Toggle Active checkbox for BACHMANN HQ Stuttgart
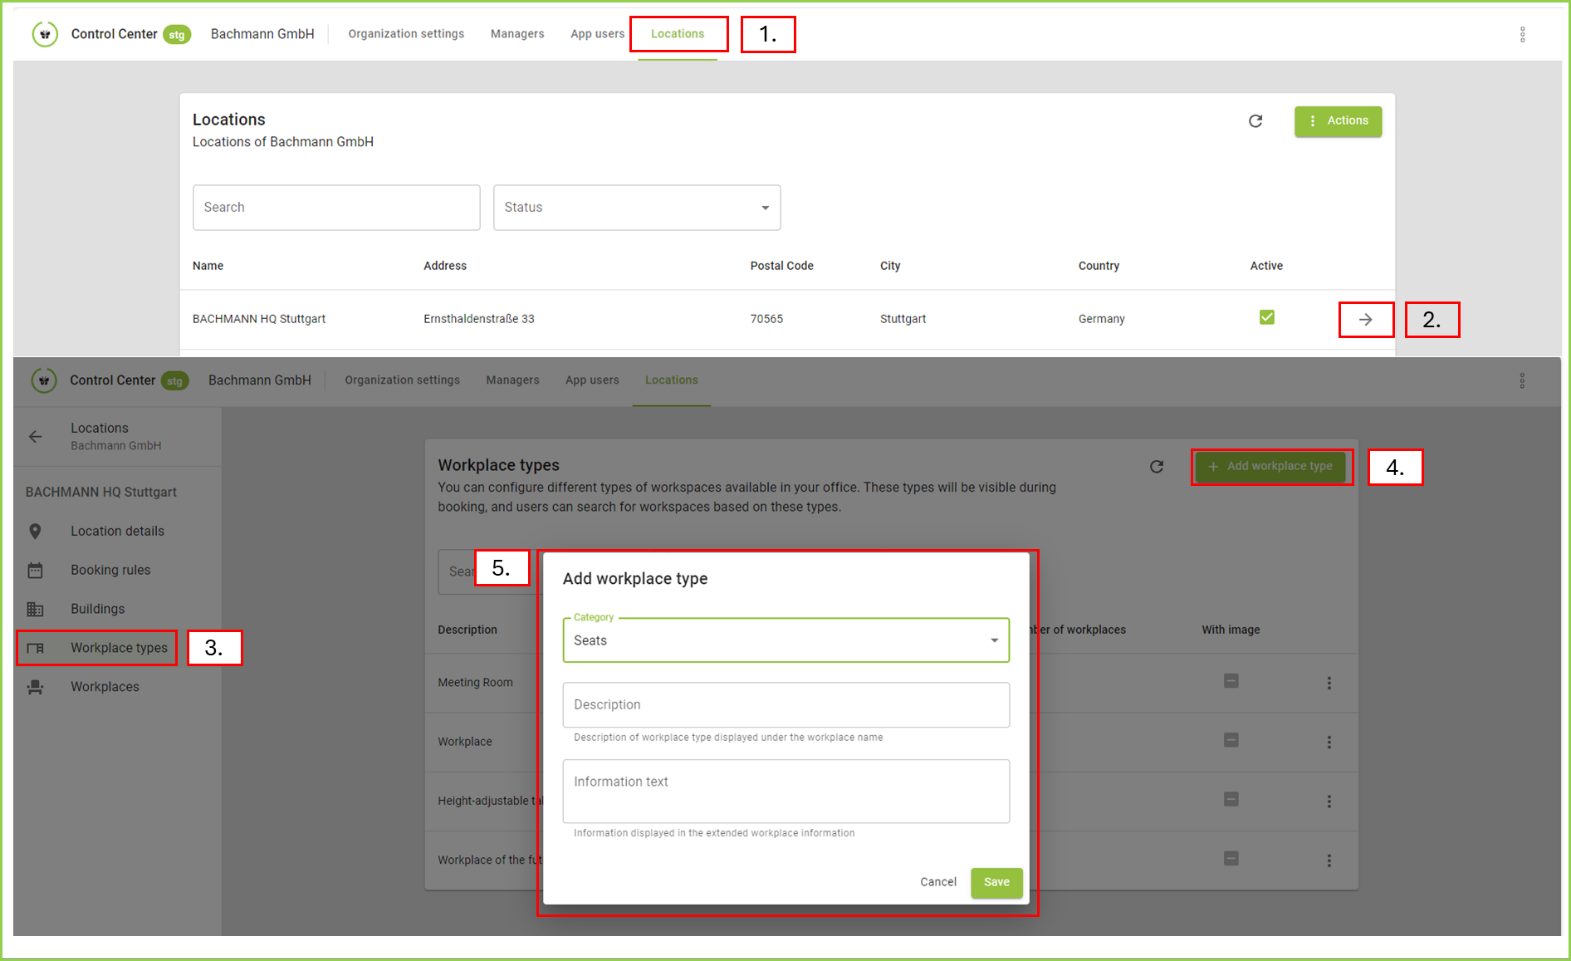Viewport: 1571px width, 961px height. [1266, 318]
